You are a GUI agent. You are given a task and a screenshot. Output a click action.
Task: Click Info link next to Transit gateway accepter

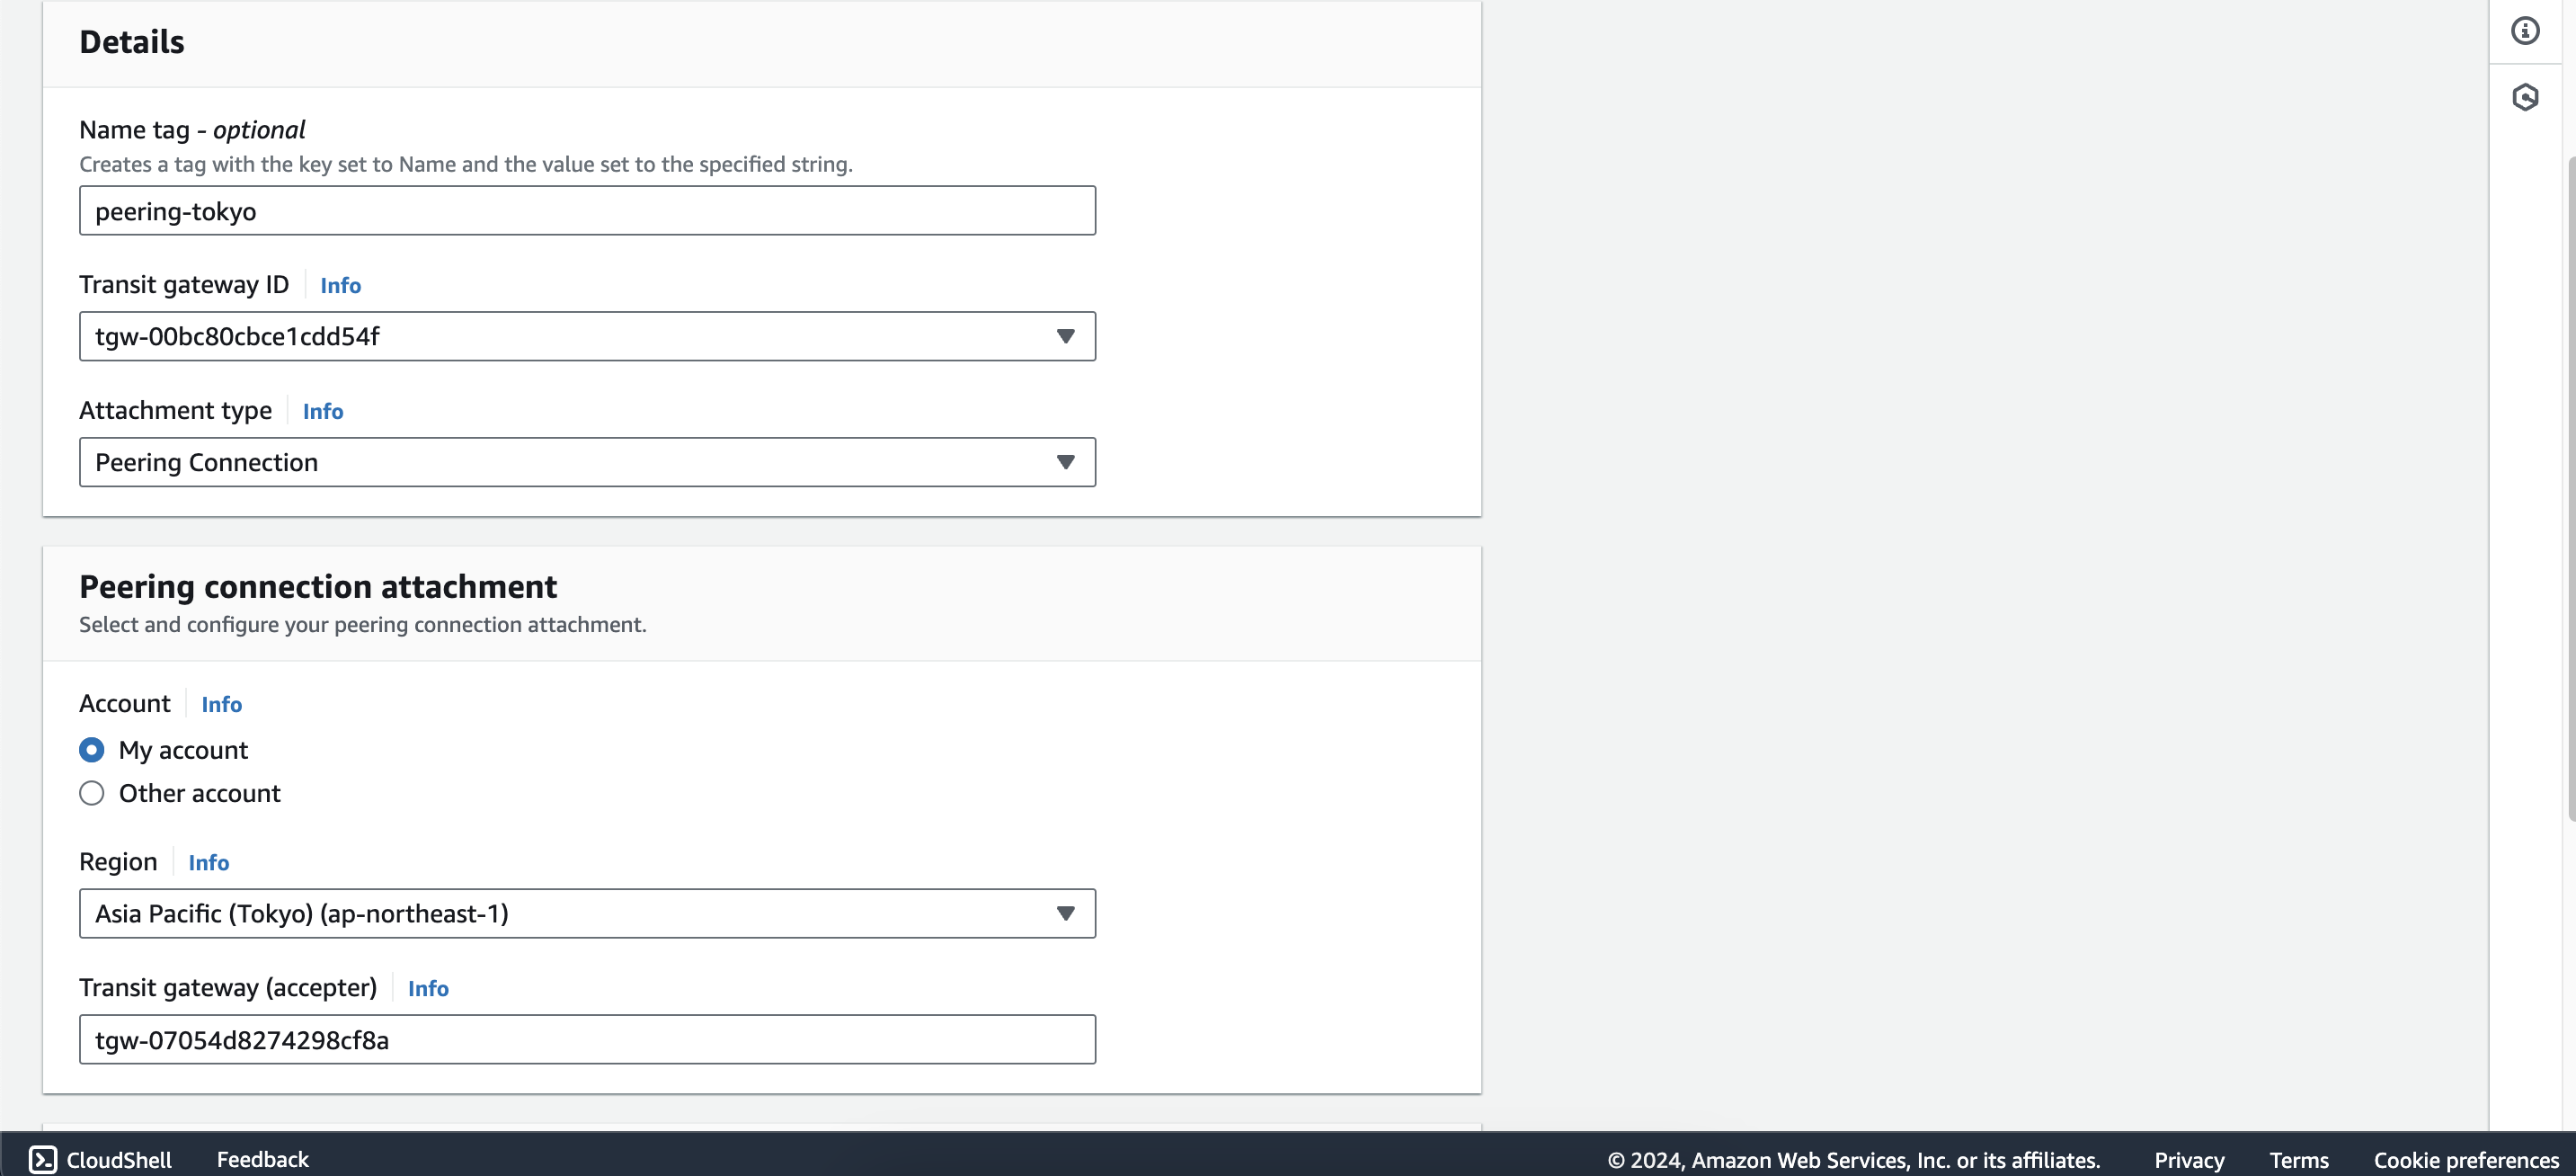point(429,987)
